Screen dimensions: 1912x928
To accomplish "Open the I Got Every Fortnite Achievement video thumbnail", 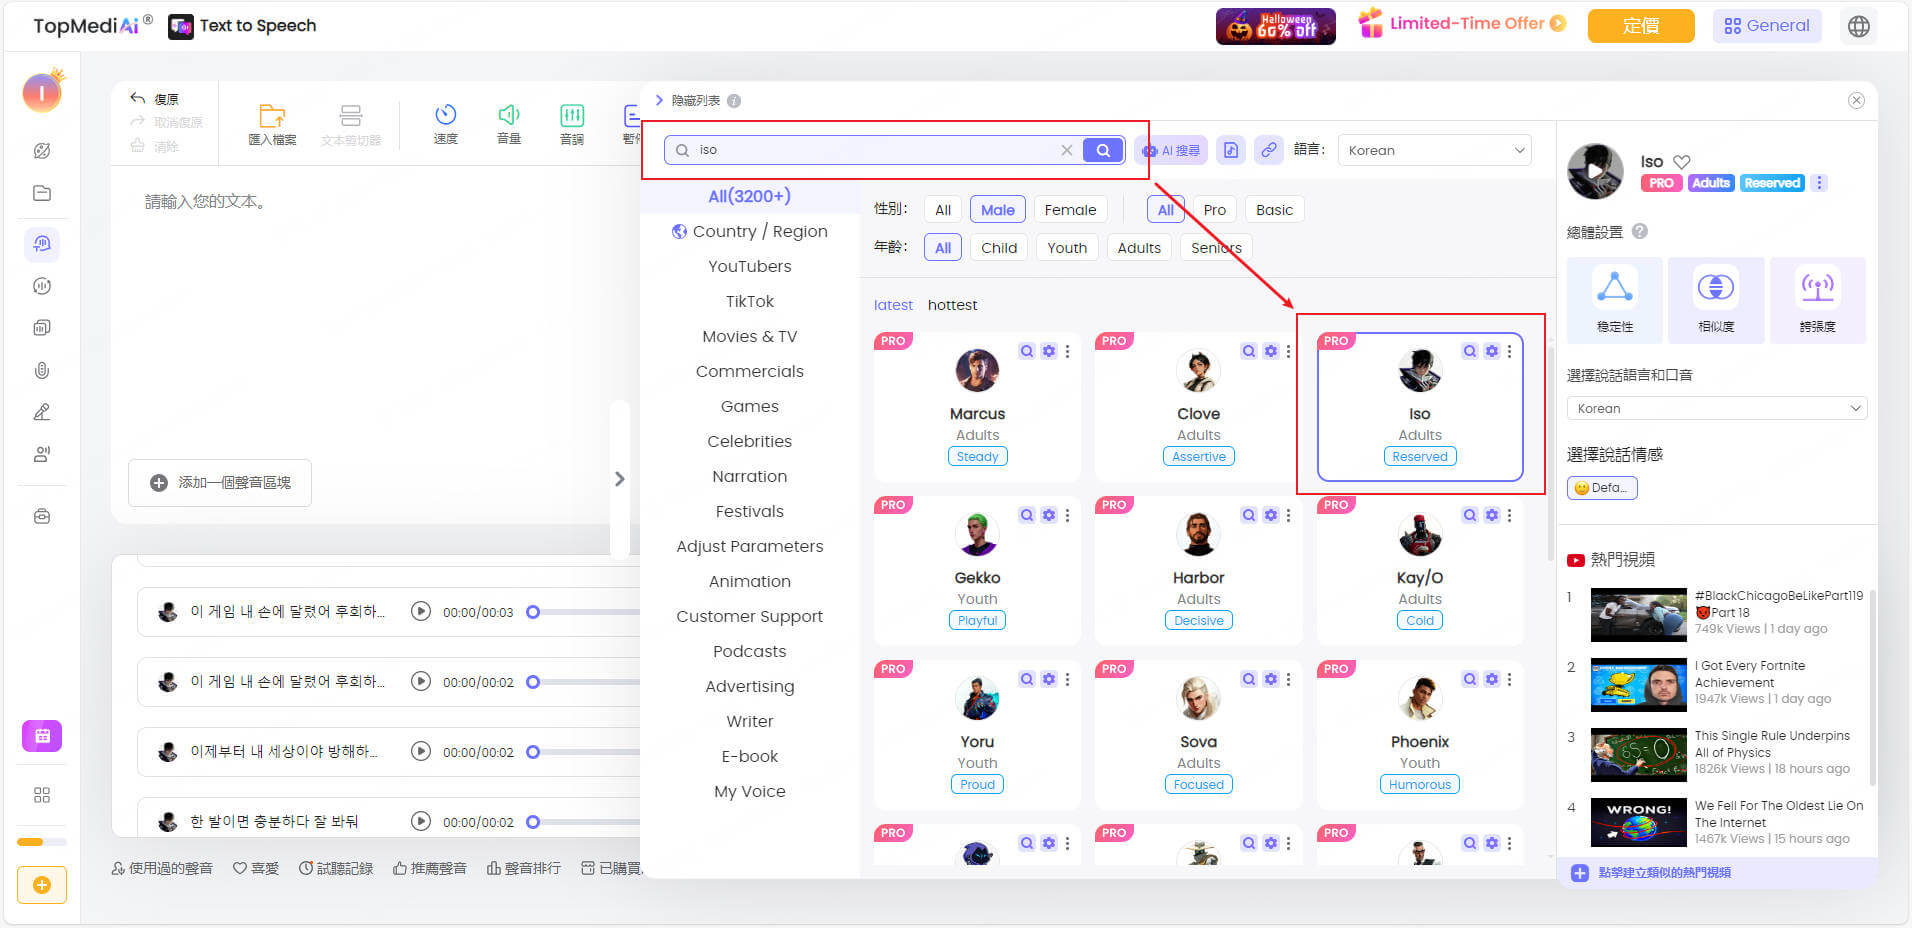I will coord(1638,684).
